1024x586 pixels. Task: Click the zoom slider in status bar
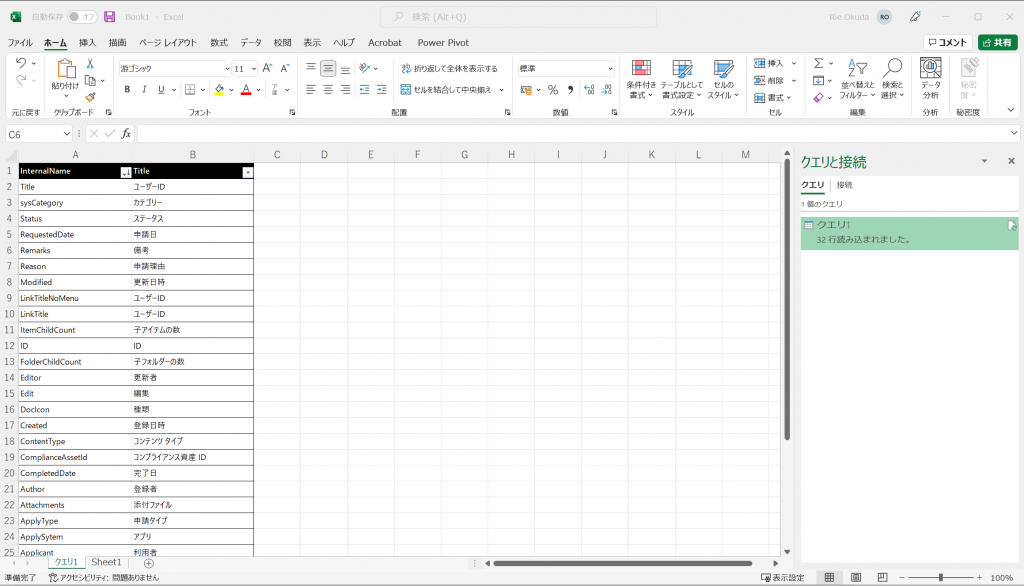coord(940,578)
